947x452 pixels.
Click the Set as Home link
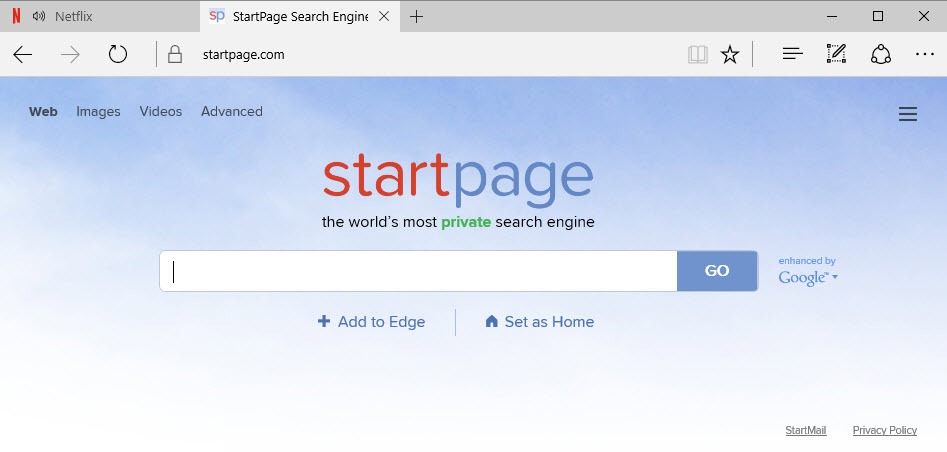539,322
